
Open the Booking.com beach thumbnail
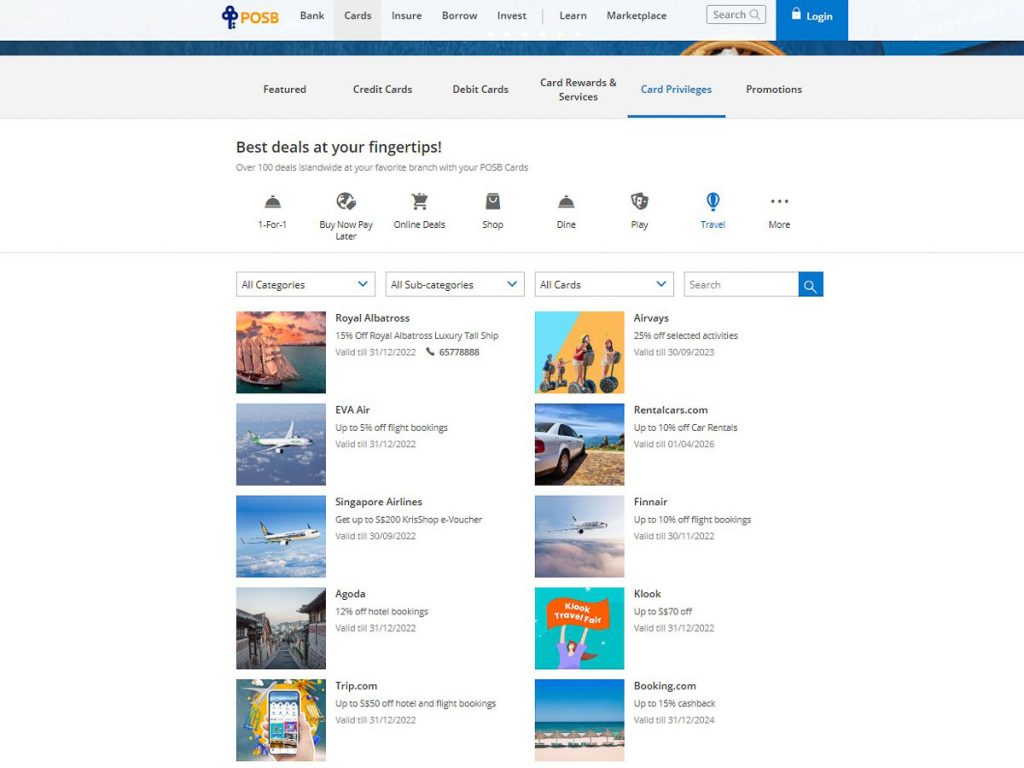(x=579, y=720)
